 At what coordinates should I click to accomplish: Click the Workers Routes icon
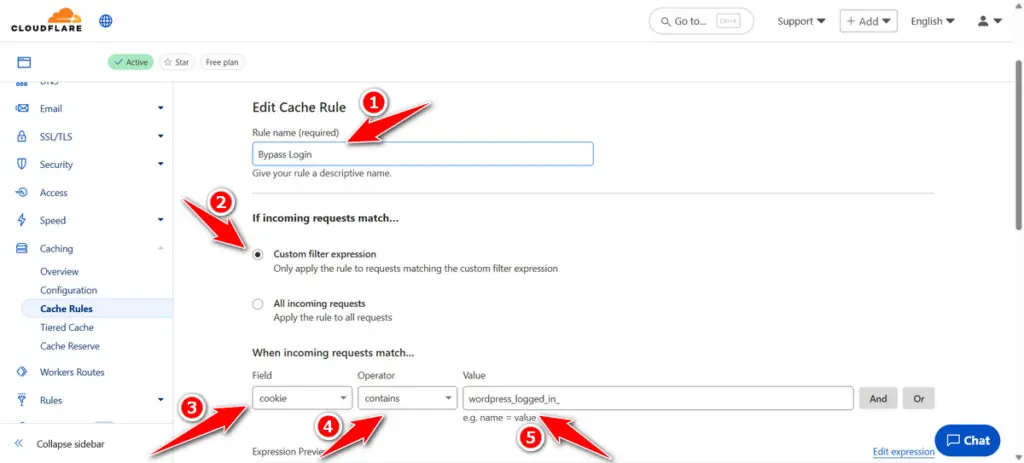[x=21, y=372]
